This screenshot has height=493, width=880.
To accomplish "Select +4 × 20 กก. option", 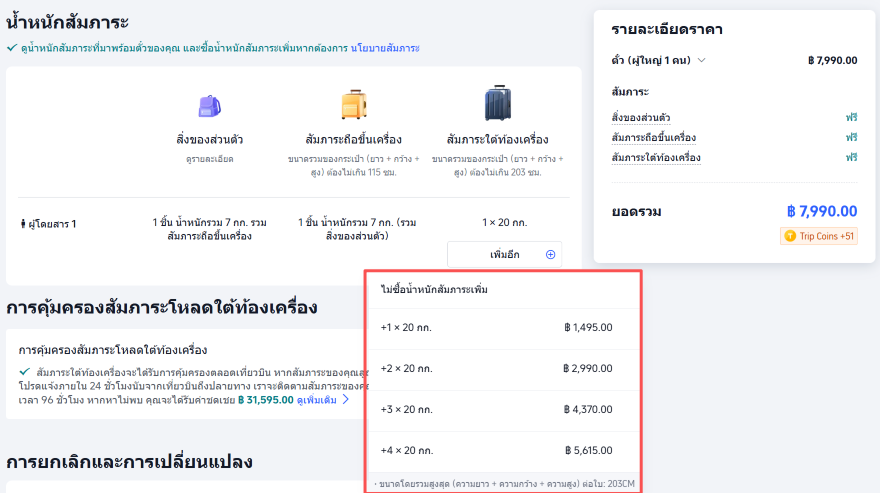I will 503,450.
